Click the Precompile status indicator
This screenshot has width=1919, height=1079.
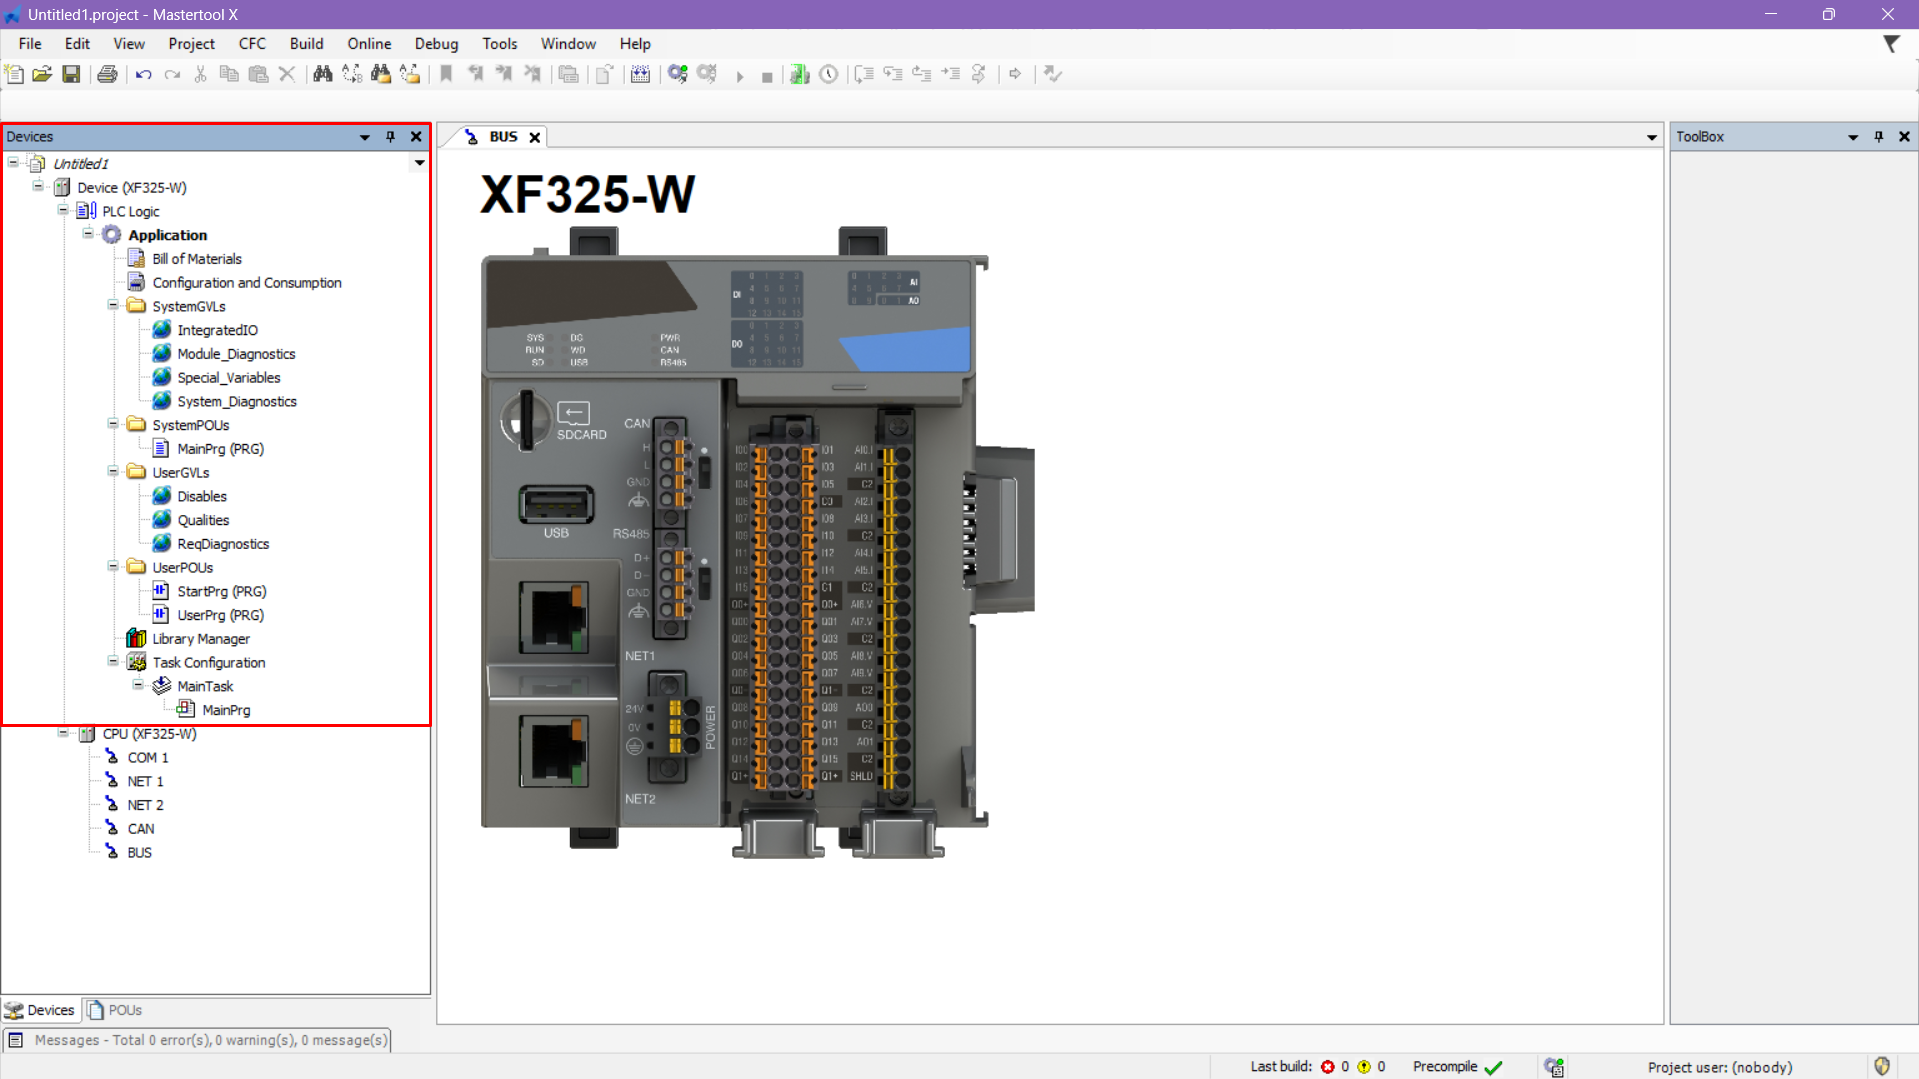click(x=1457, y=1067)
